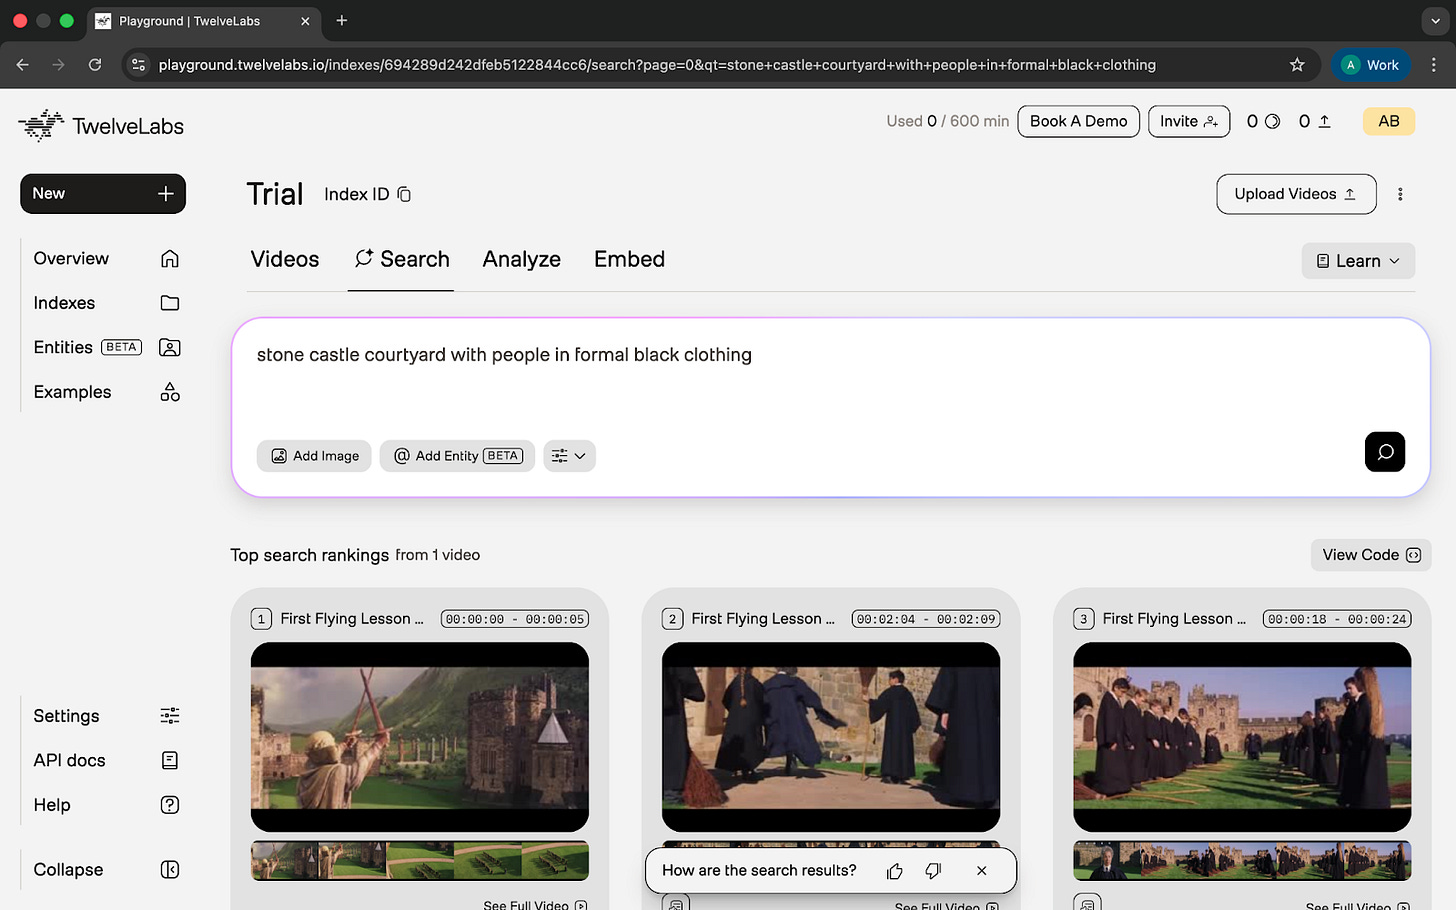Image resolution: width=1456 pixels, height=910 pixels.
Task: Click View Code button
Action: point(1371,555)
